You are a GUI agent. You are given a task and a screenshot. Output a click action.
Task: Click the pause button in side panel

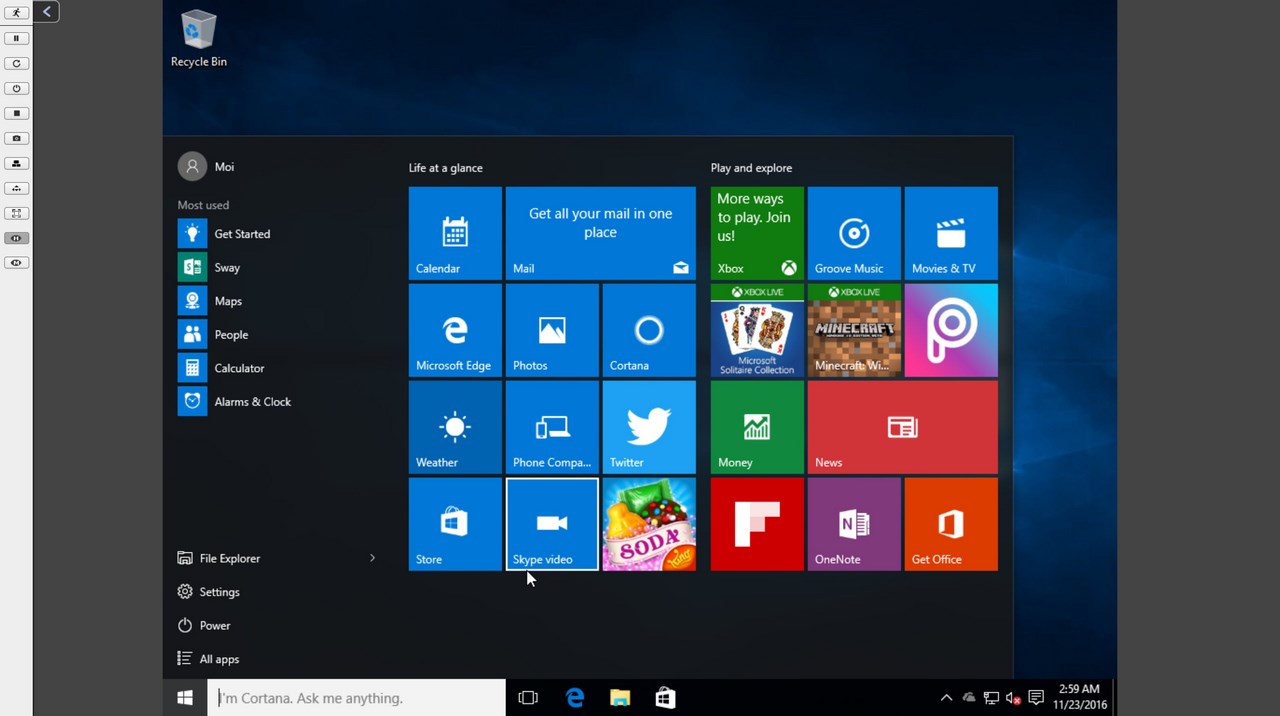(16, 38)
